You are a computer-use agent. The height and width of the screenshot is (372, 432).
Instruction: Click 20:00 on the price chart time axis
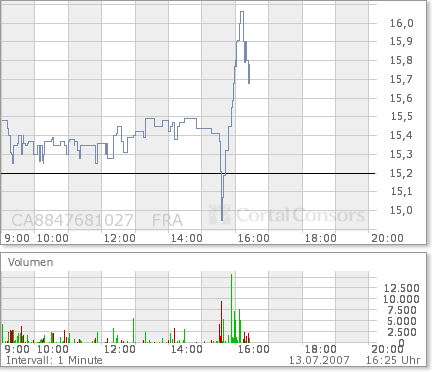pyautogui.click(x=388, y=238)
